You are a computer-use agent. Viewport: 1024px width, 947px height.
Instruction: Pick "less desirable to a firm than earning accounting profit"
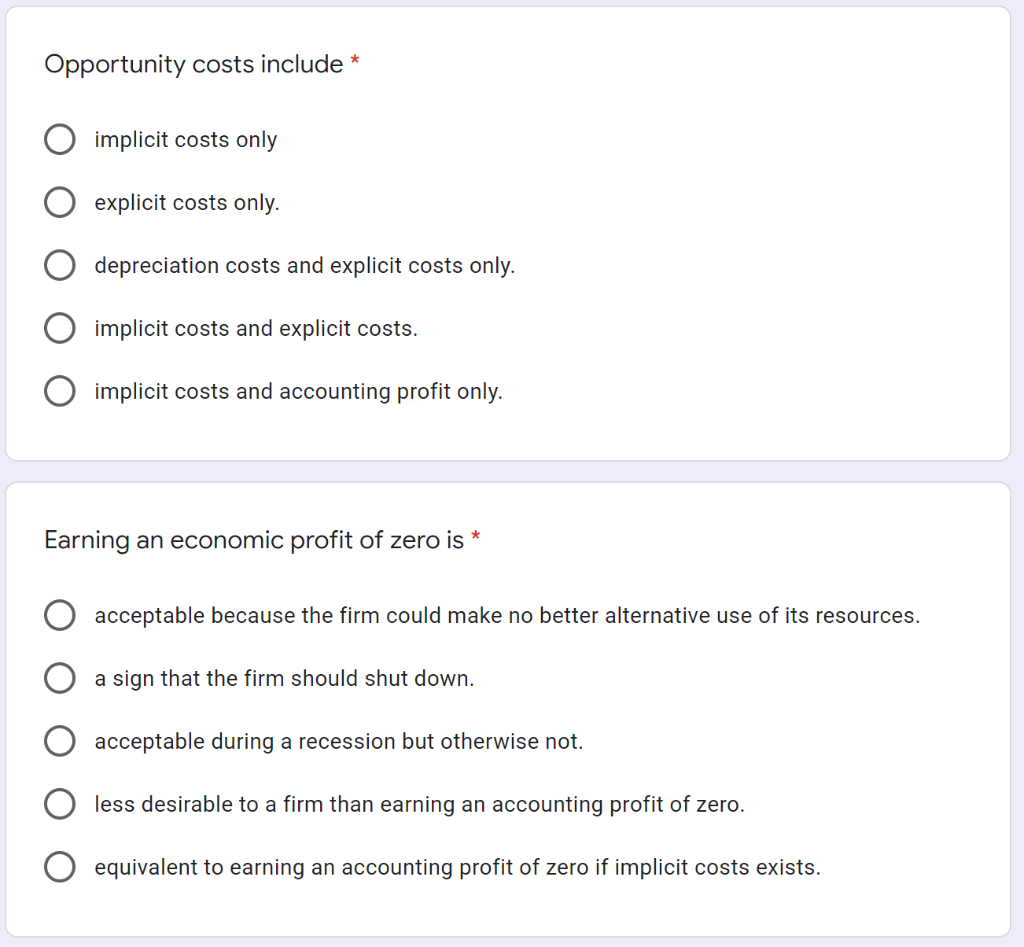59,804
